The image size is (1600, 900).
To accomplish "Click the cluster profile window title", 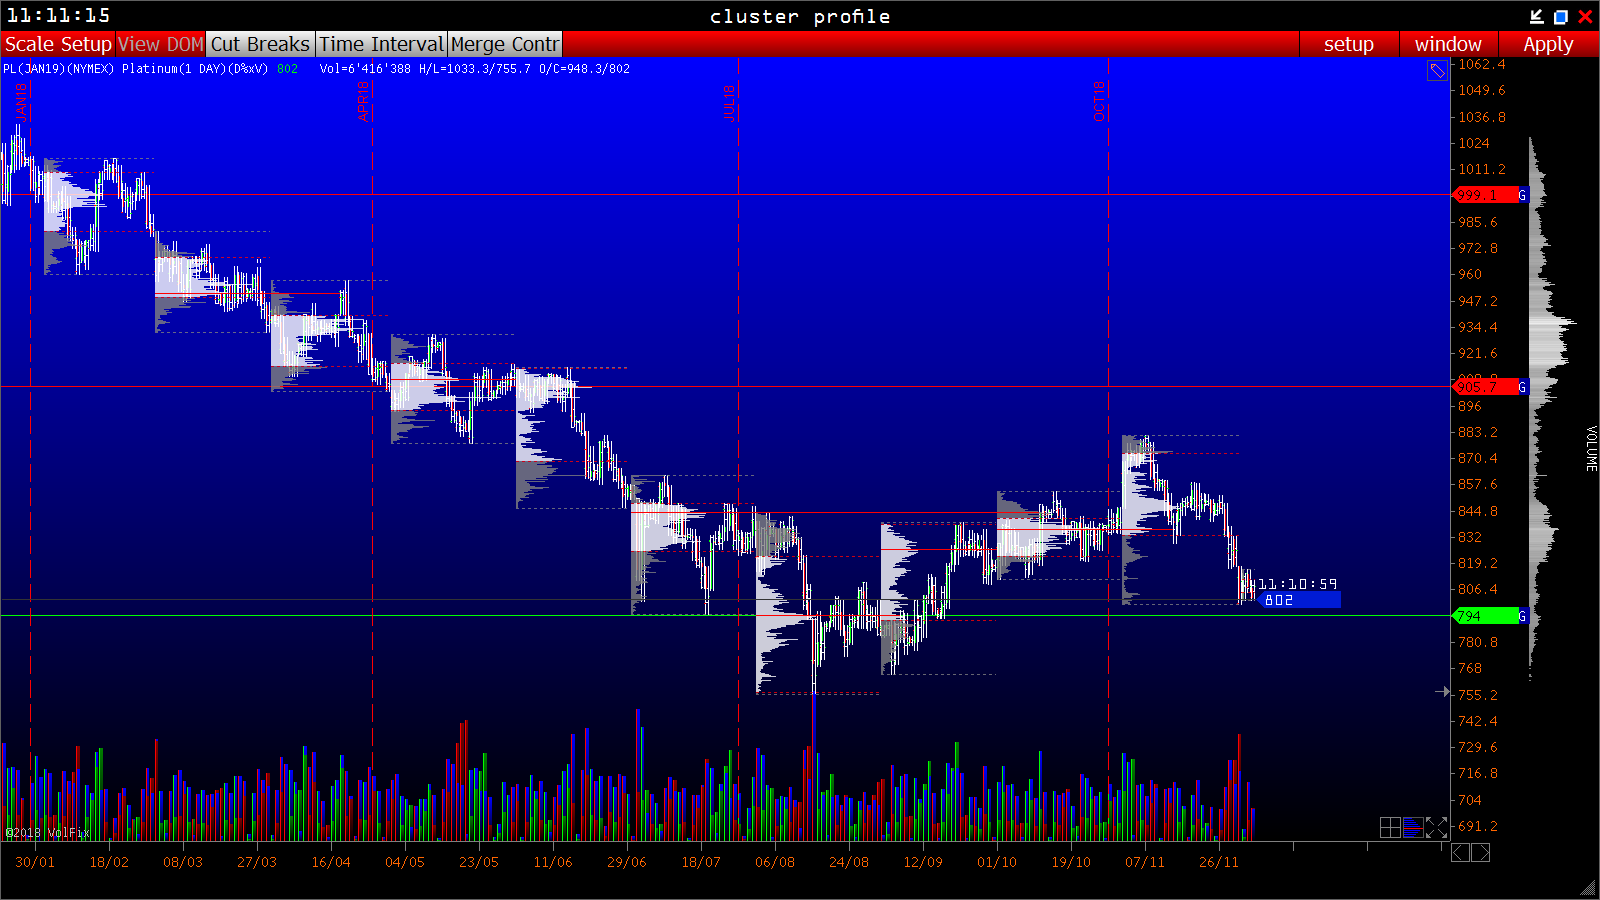I will click(800, 16).
